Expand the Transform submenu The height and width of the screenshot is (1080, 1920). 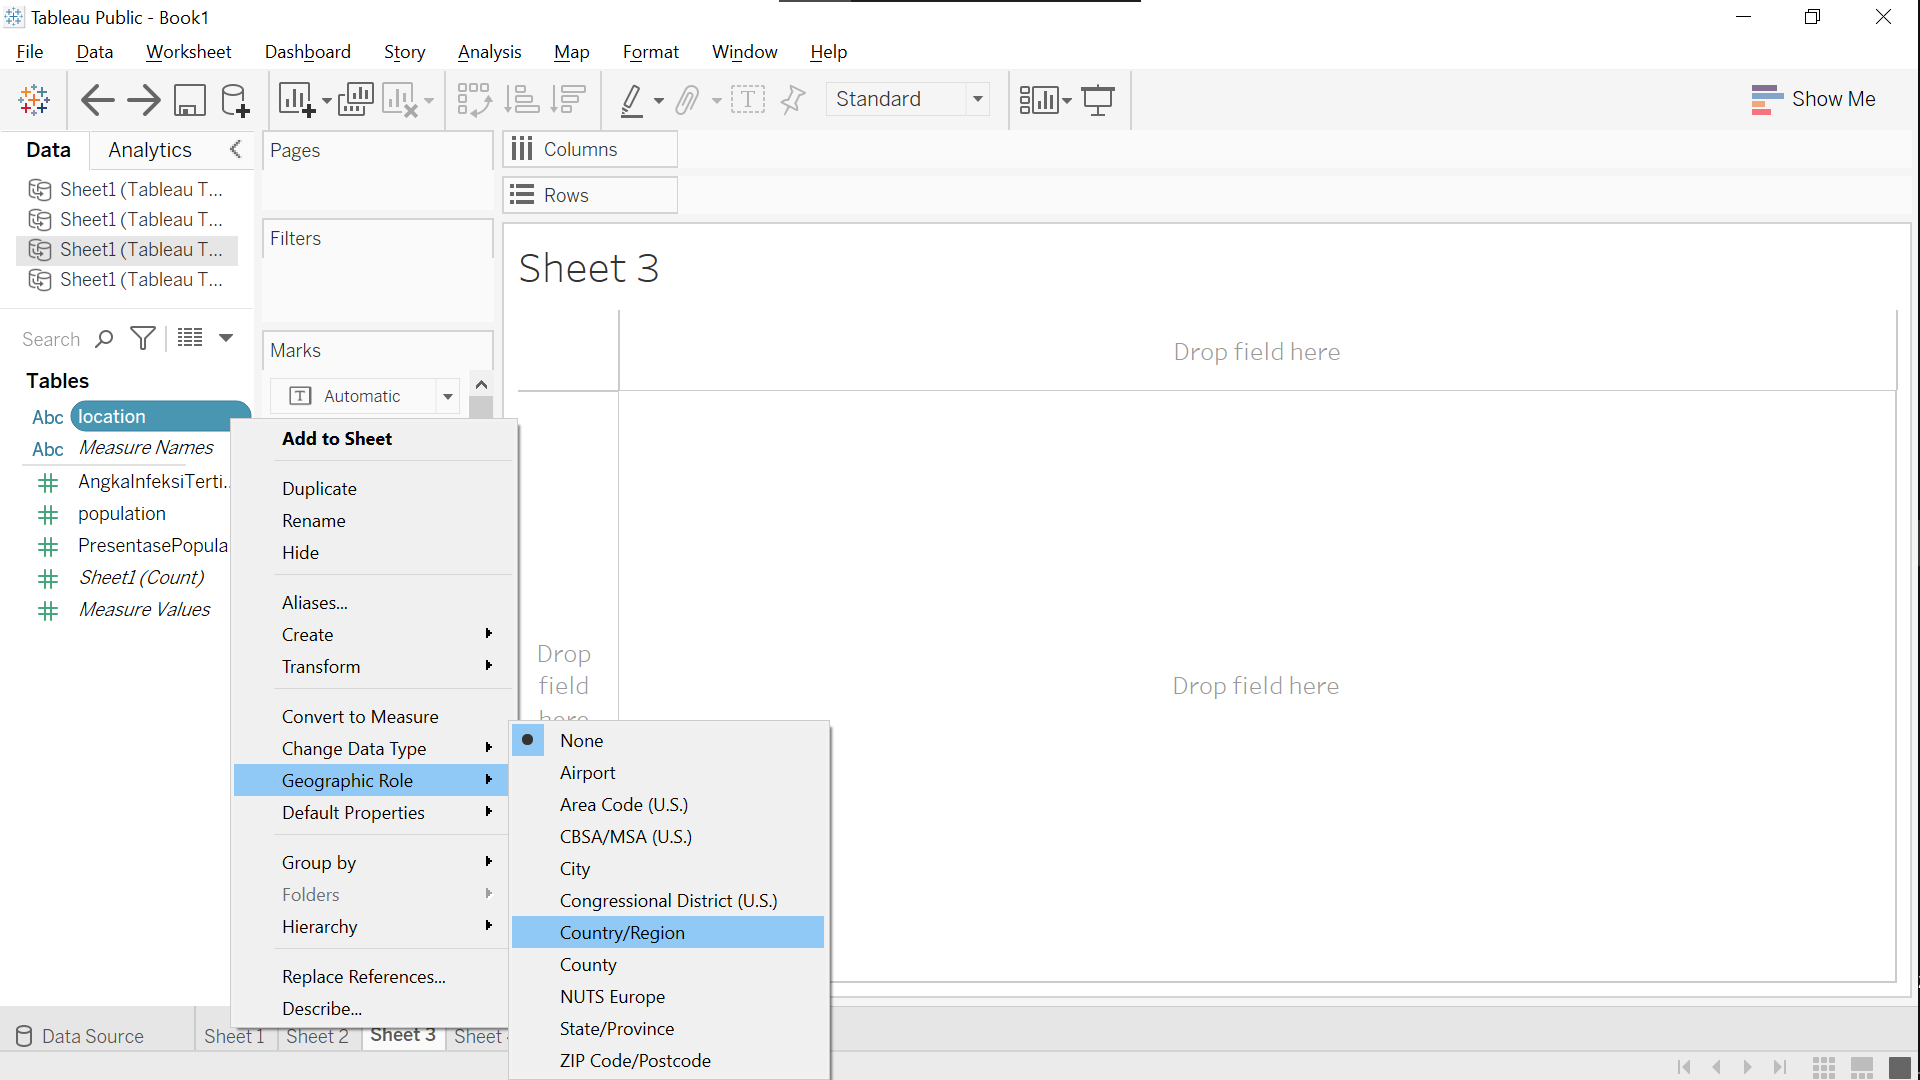[321, 666]
